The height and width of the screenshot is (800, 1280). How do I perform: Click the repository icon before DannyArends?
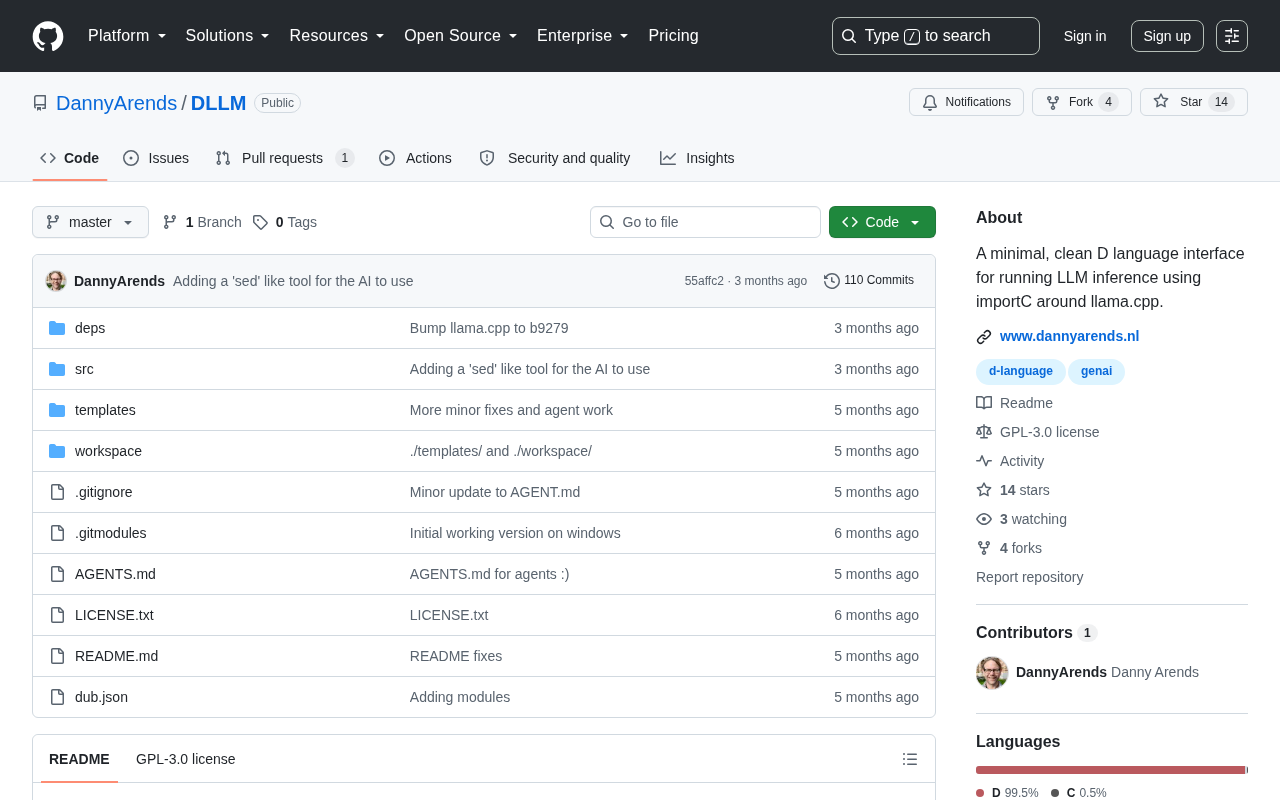[x=40, y=103]
